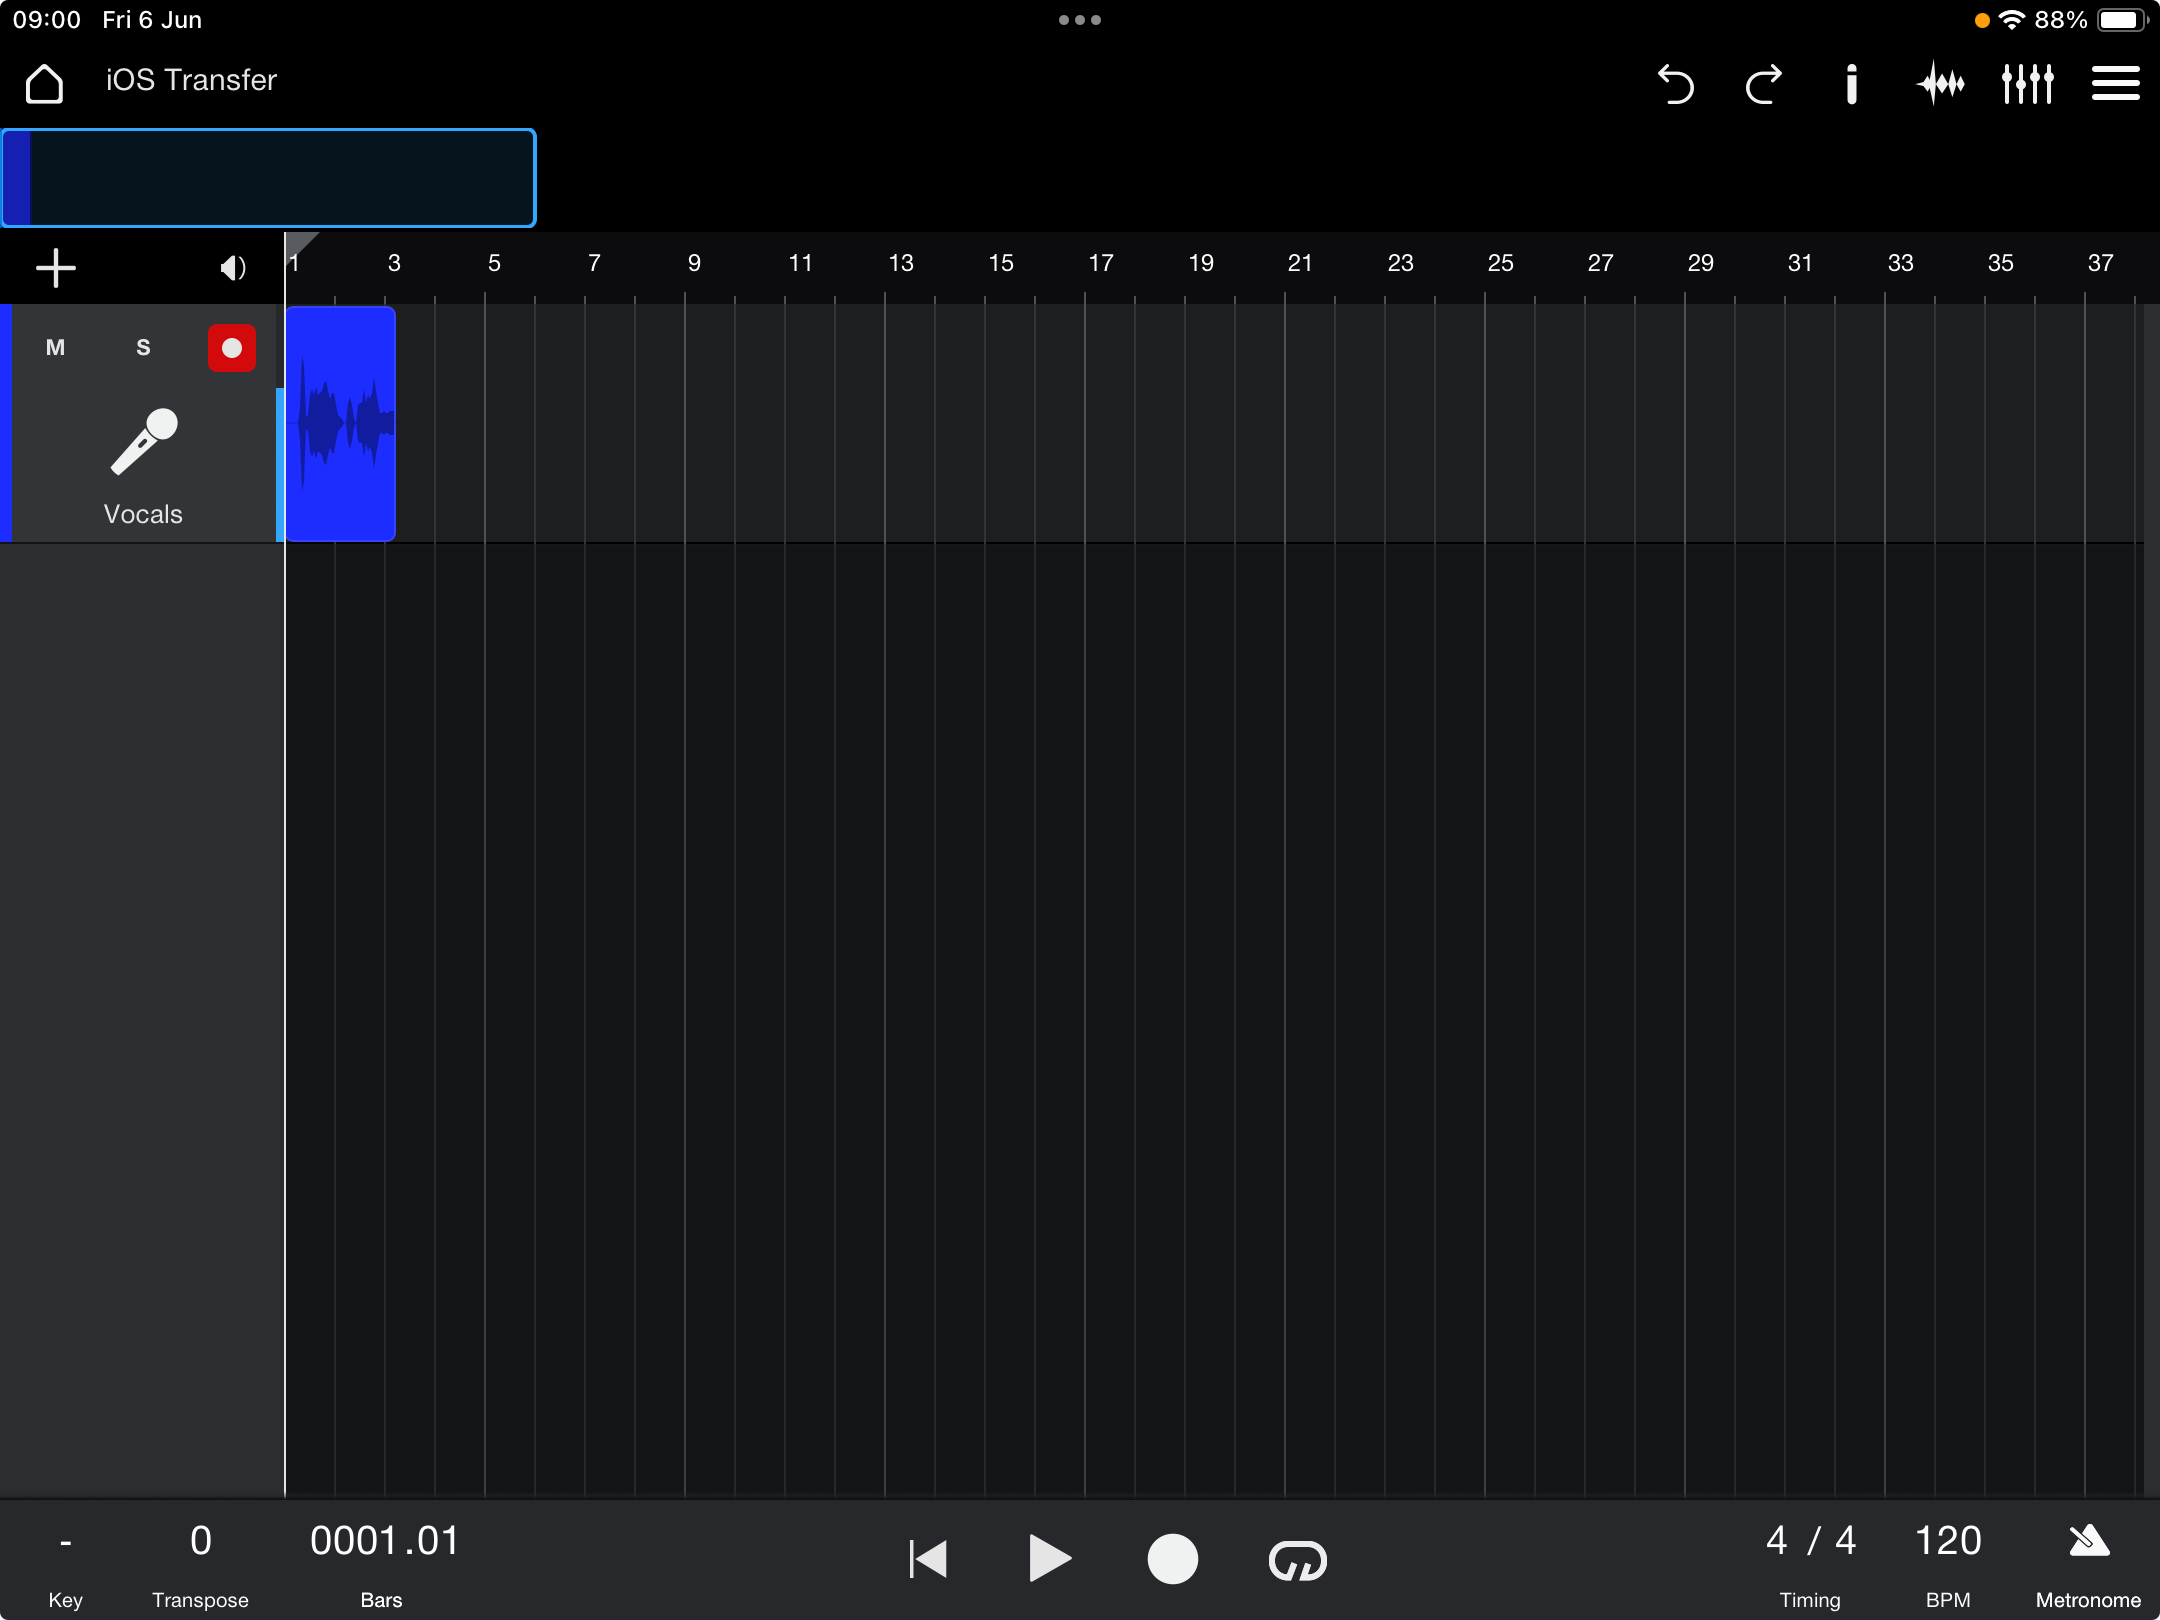Open the Key selector
This screenshot has height=1620, width=2160.
click(x=65, y=1562)
